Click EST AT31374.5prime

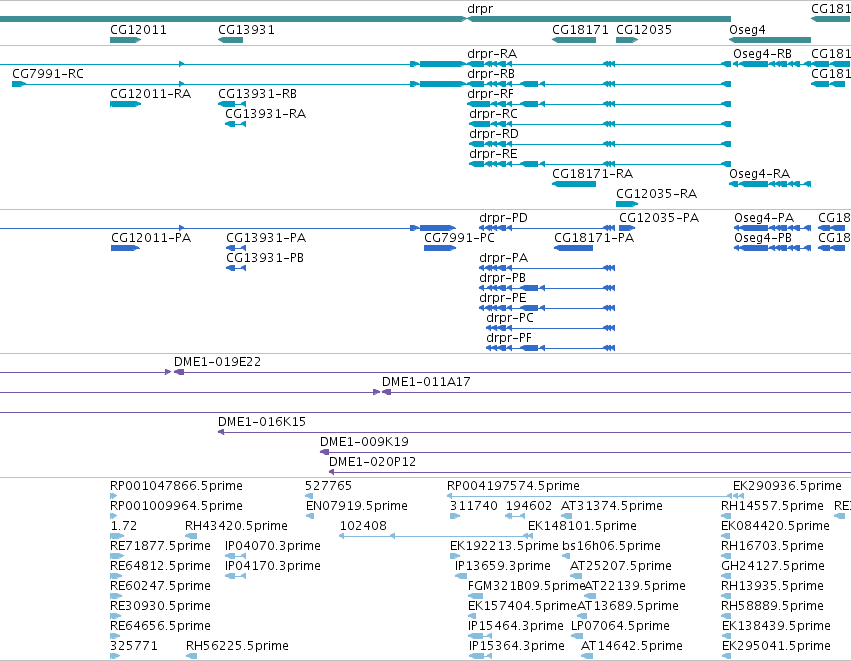(x=566, y=516)
